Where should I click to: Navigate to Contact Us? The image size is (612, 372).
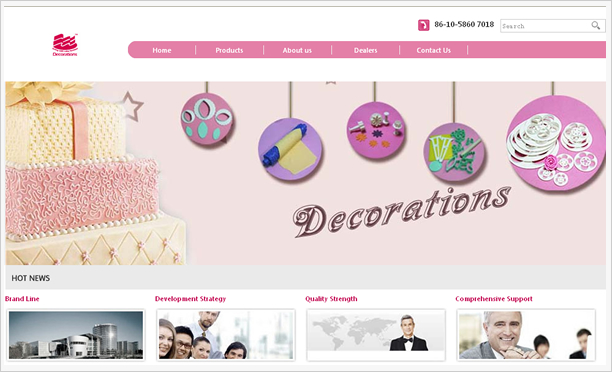click(433, 50)
